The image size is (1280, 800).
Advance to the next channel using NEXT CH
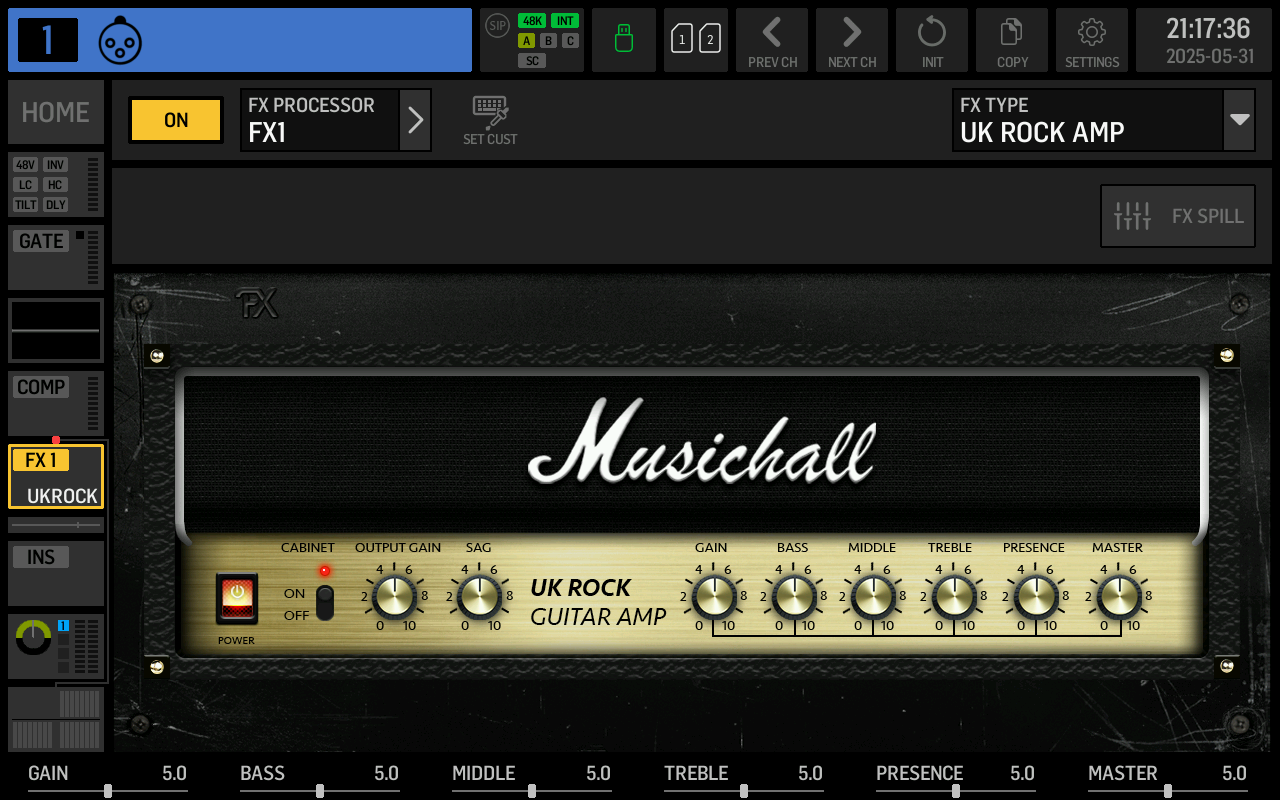[x=851, y=40]
